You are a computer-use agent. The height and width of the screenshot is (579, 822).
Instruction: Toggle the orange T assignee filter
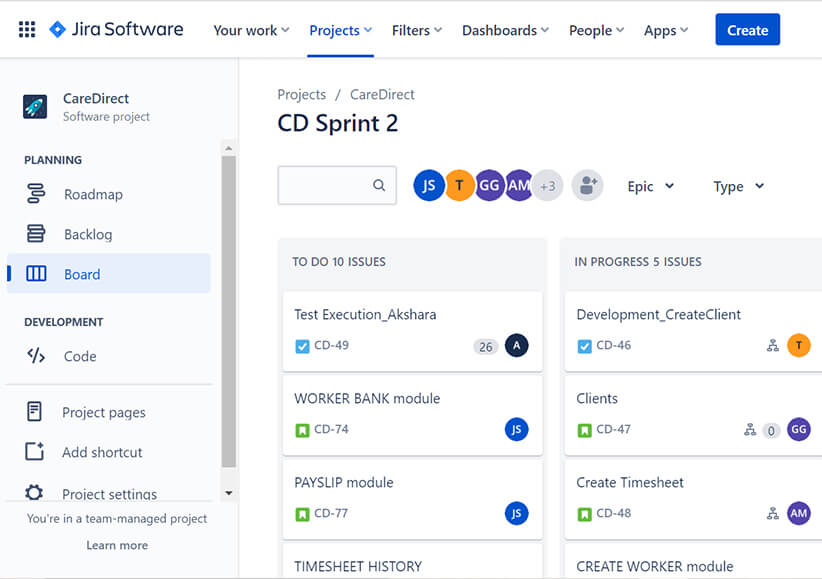(x=459, y=186)
